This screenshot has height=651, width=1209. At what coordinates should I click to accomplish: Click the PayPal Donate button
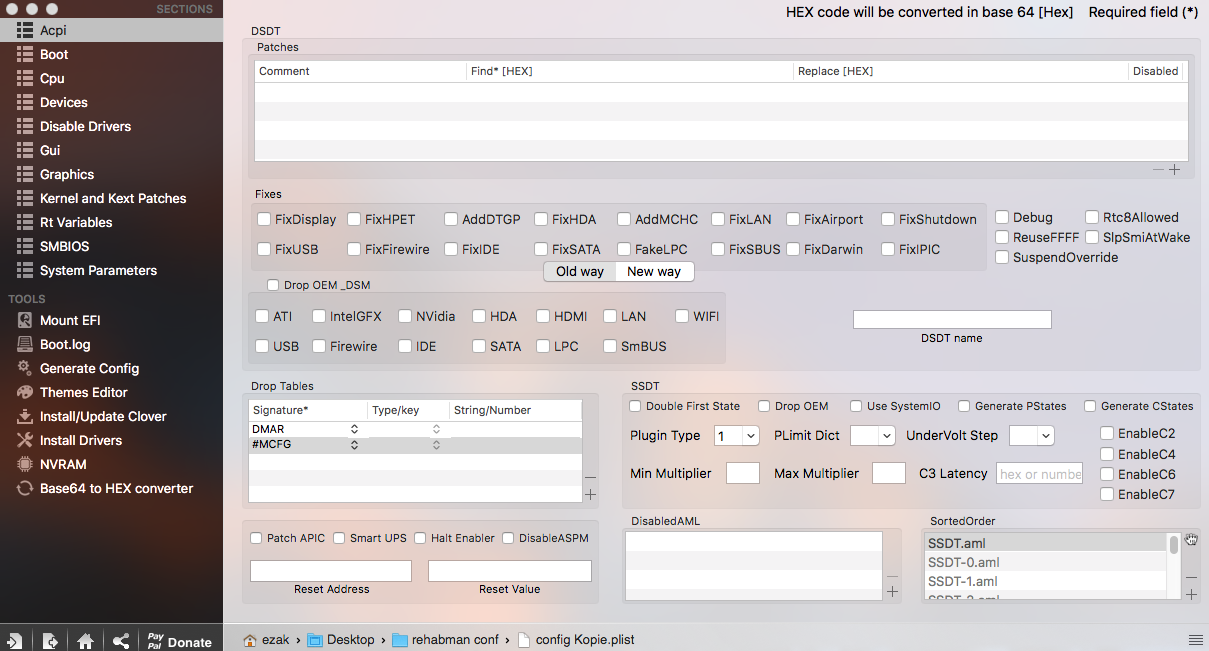pos(180,641)
